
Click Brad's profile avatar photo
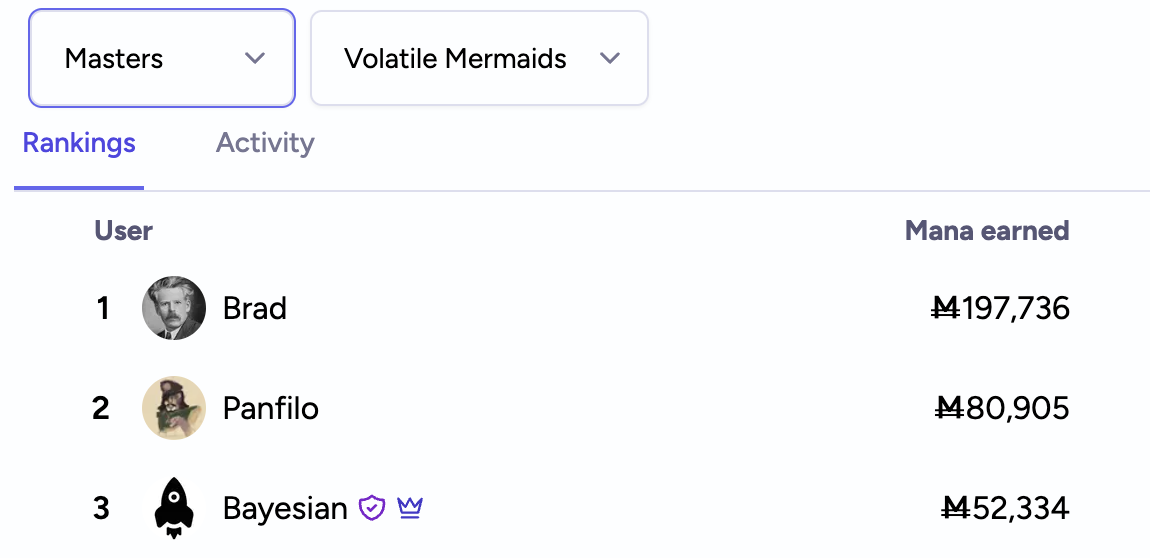point(174,308)
